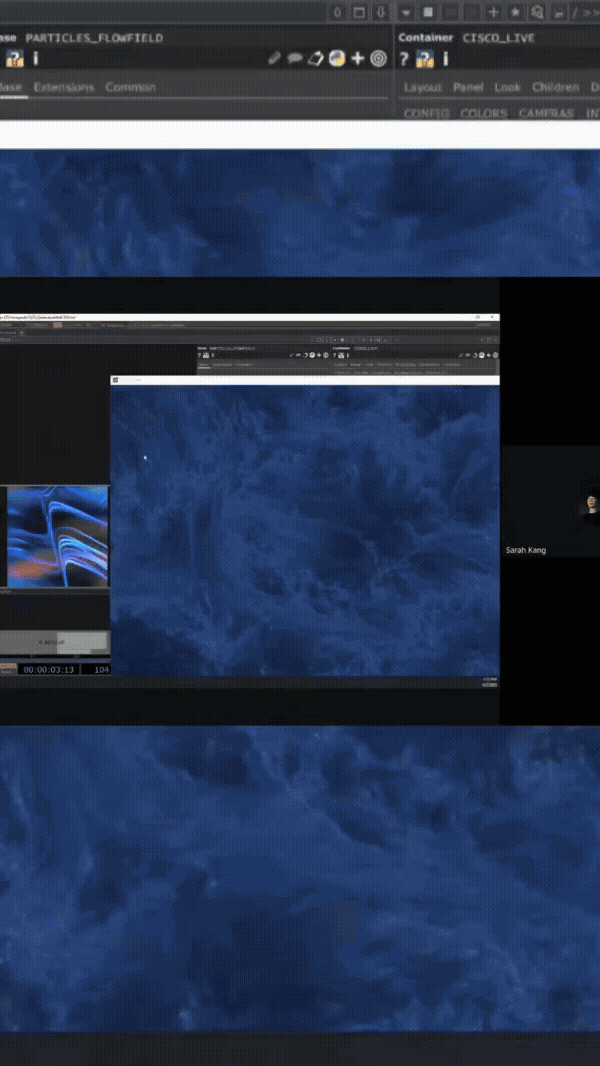Screen dimensions: 600x1066
Task: Open the Look tab of CISCO_LIVE
Action: [x=508, y=88]
